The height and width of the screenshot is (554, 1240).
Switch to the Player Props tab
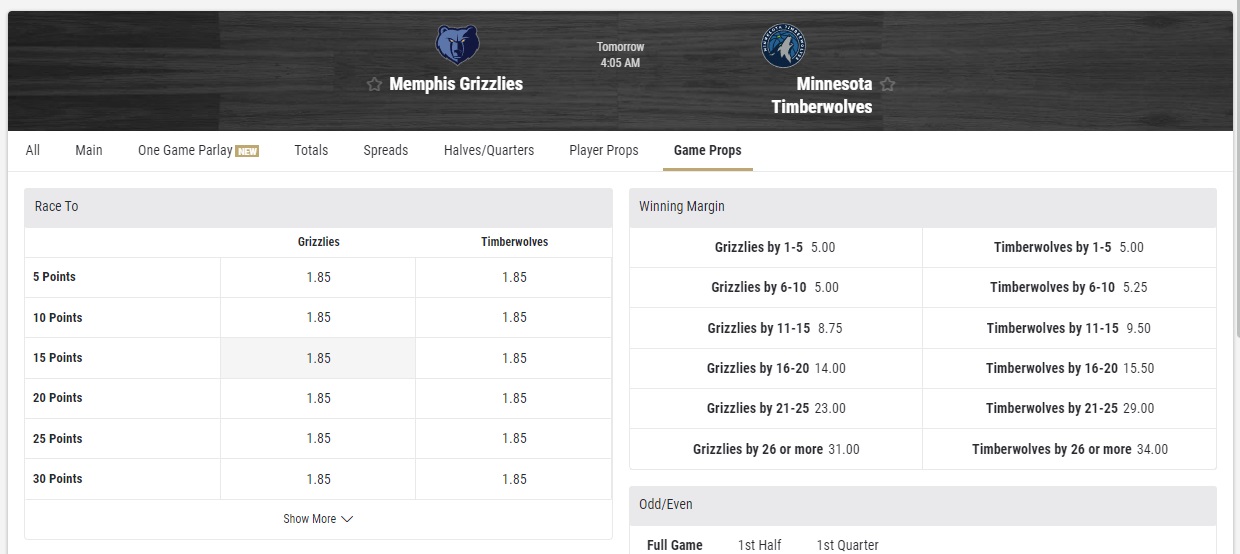(604, 150)
